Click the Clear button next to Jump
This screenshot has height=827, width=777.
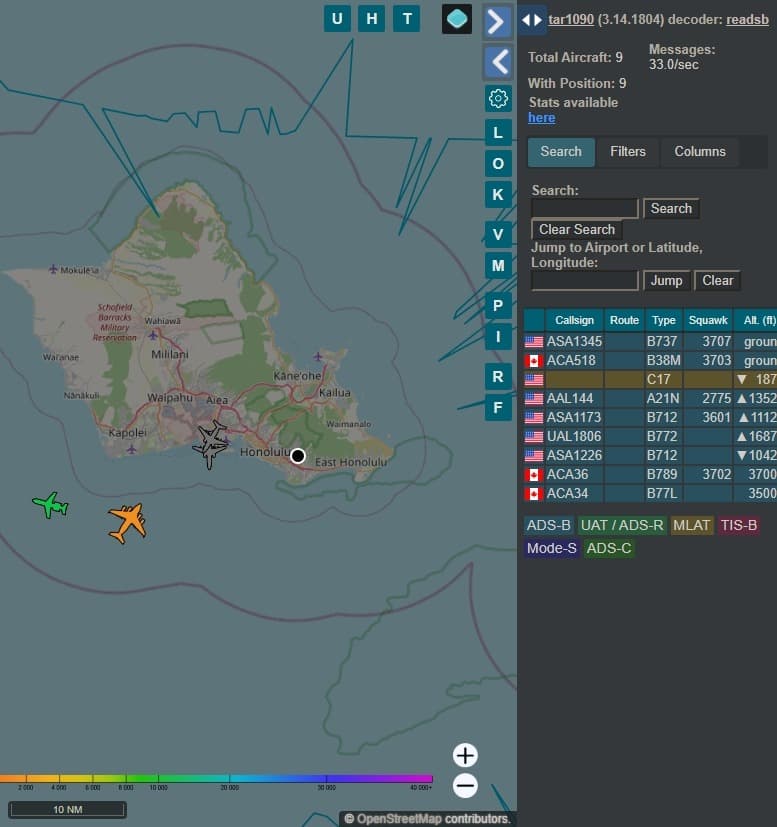(717, 281)
